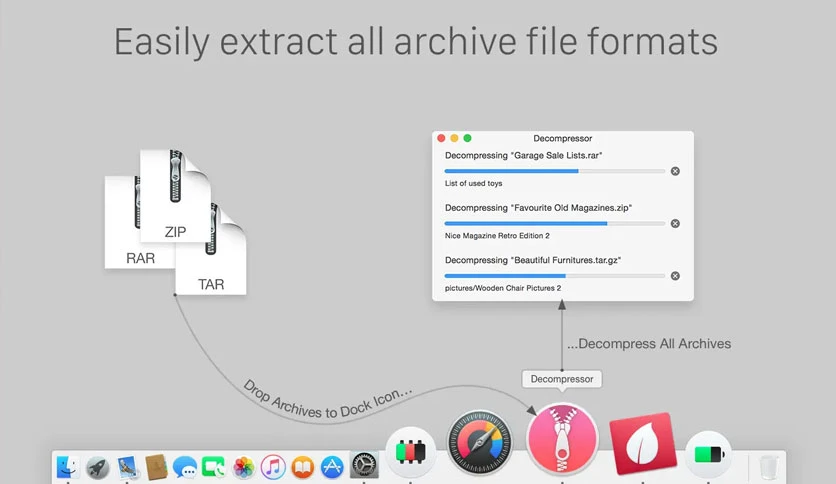This screenshot has width=836, height=484.
Task: Open Launchpad rocket icon
Action: coord(98,467)
